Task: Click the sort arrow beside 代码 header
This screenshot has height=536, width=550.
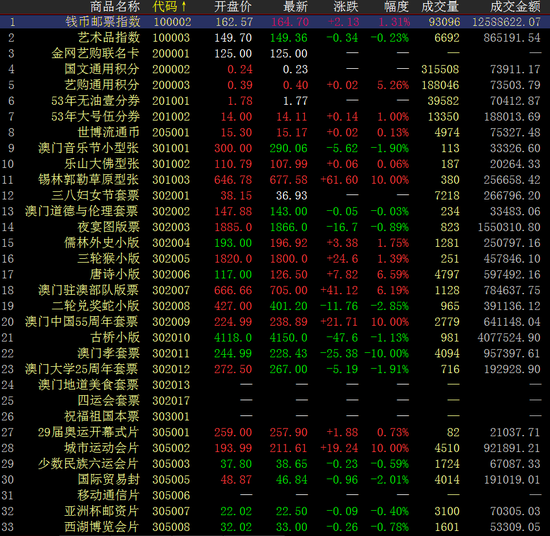Action: point(183,6)
